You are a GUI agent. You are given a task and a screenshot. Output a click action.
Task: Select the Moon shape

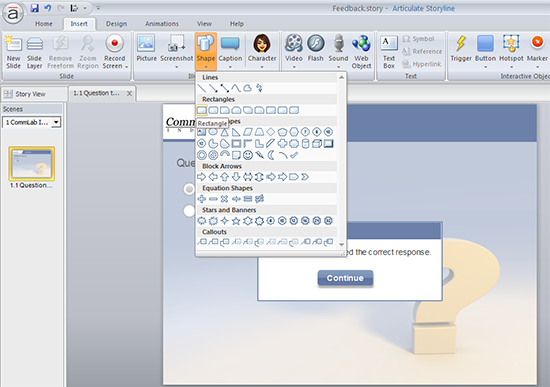click(x=271, y=155)
